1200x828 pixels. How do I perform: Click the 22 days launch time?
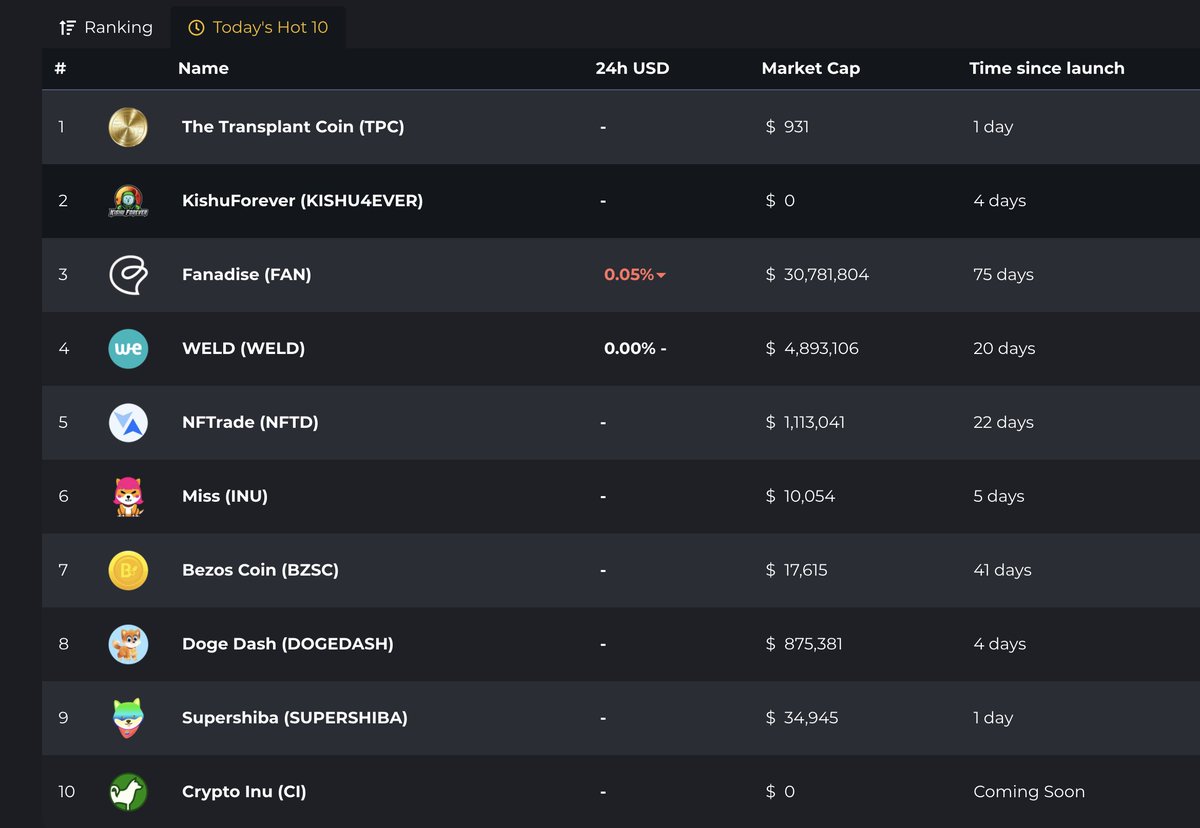(1003, 423)
